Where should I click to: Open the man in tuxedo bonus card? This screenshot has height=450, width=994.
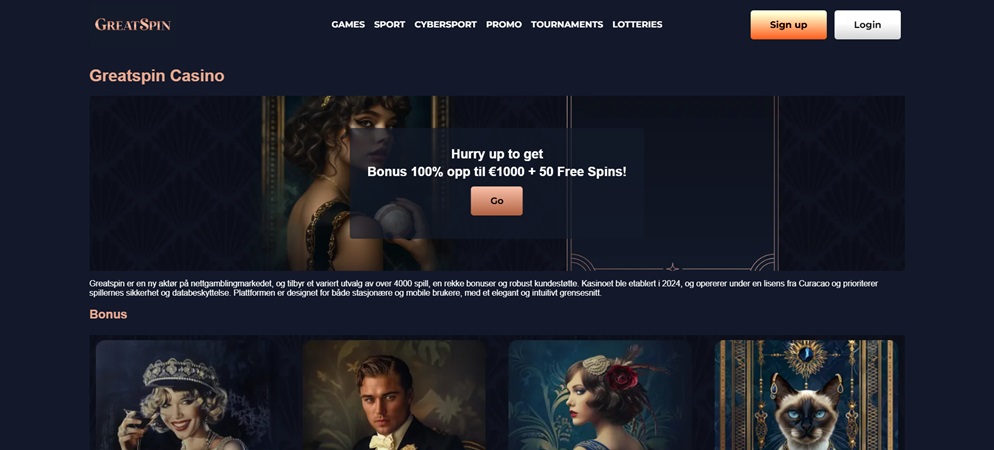[x=393, y=395]
